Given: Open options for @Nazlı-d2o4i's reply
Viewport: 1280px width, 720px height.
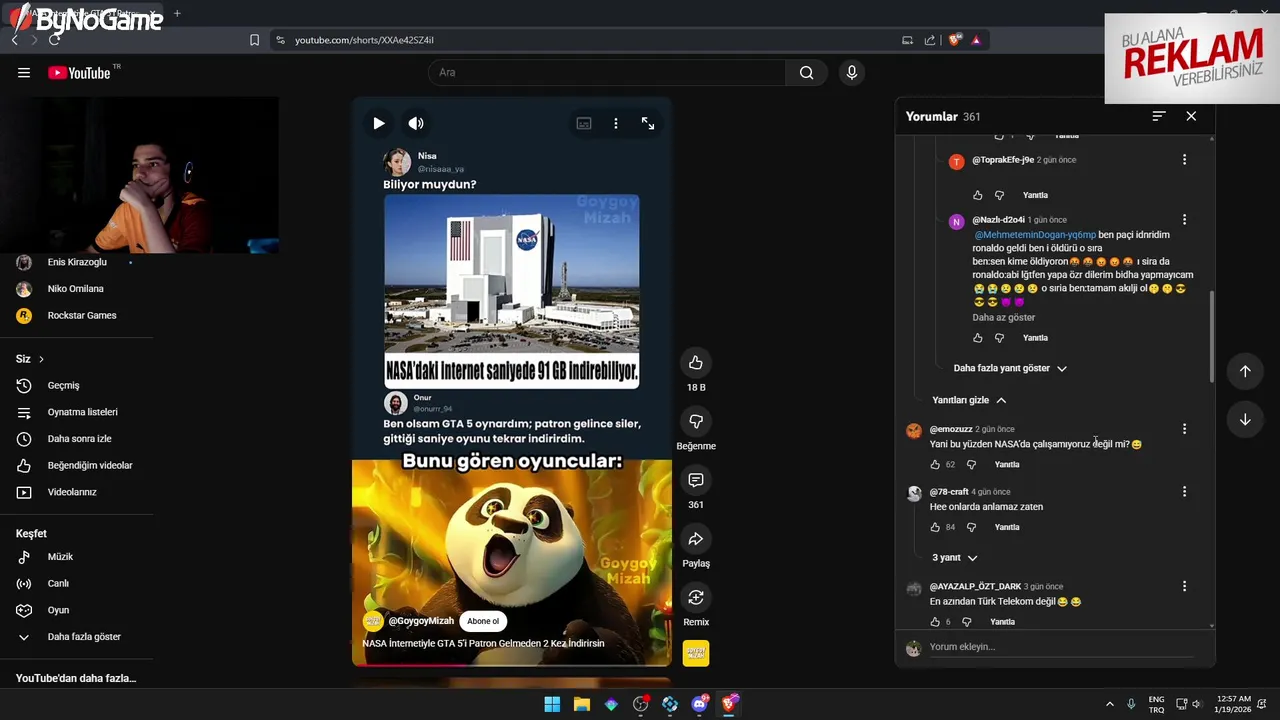Looking at the screenshot, I should pos(1184,220).
